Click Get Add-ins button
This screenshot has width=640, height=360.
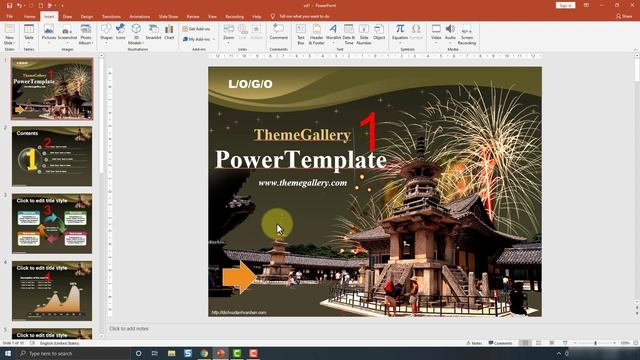(x=196, y=29)
